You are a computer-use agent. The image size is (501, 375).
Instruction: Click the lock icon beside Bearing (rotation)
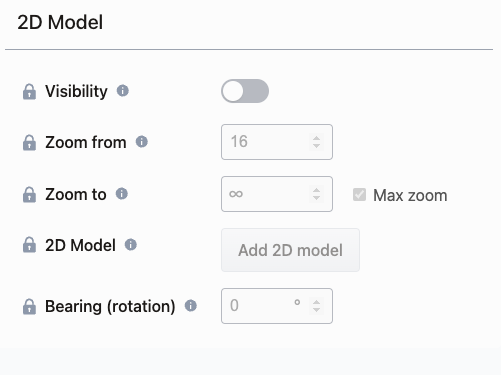[x=29, y=307]
